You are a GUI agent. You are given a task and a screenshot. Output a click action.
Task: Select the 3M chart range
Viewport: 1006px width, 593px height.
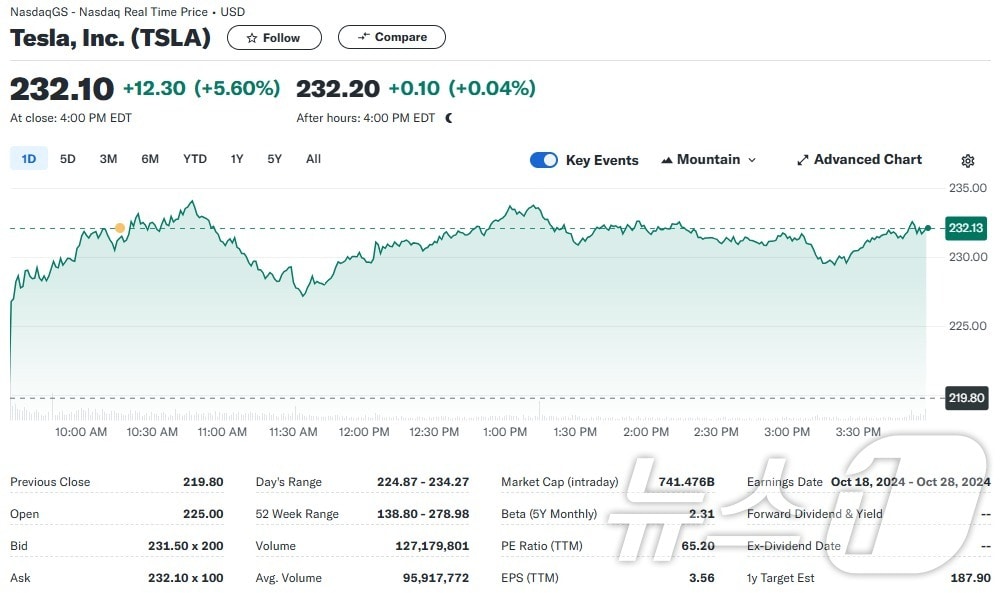click(108, 159)
